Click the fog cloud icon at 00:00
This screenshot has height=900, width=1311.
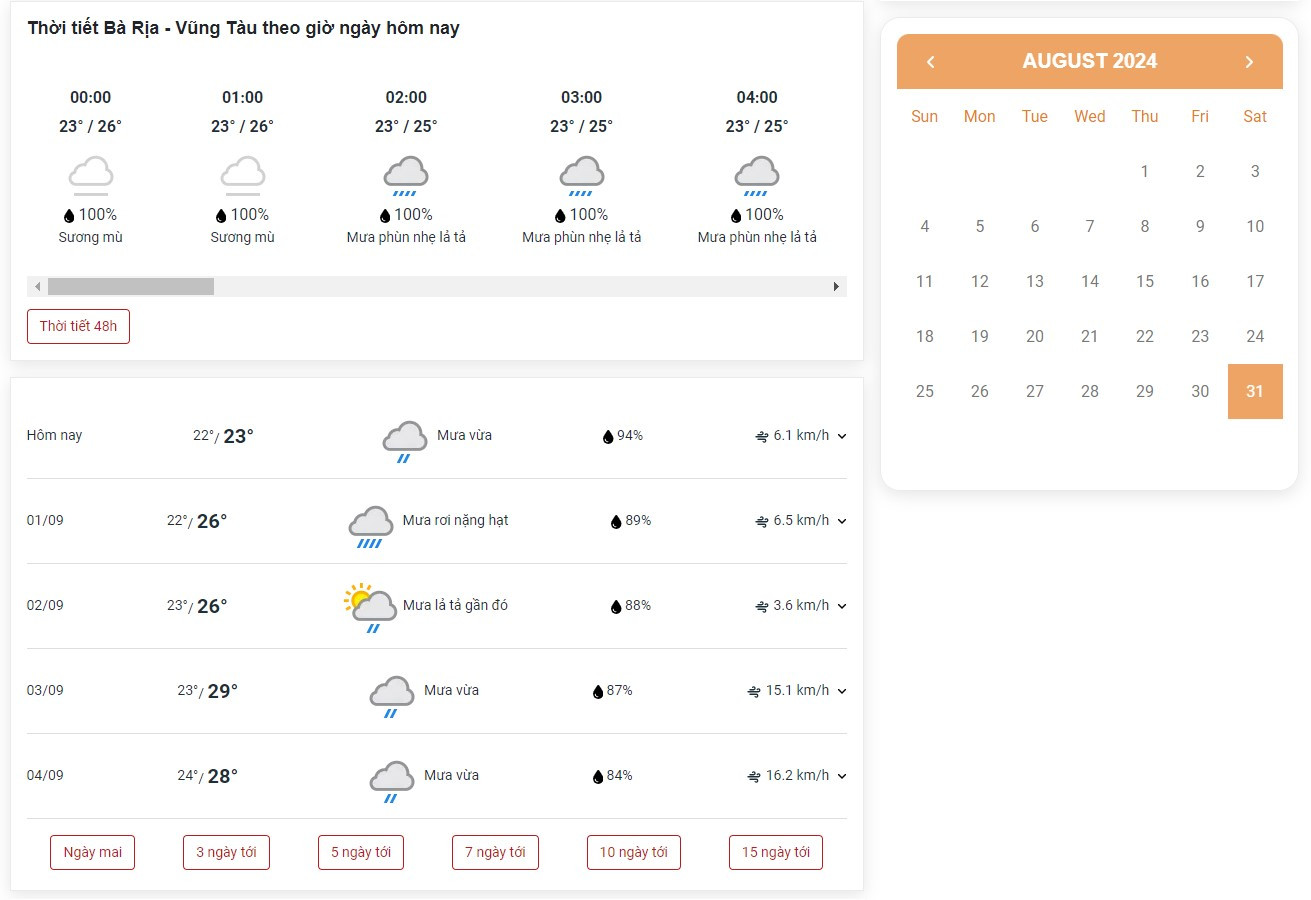pyautogui.click(x=90, y=175)
